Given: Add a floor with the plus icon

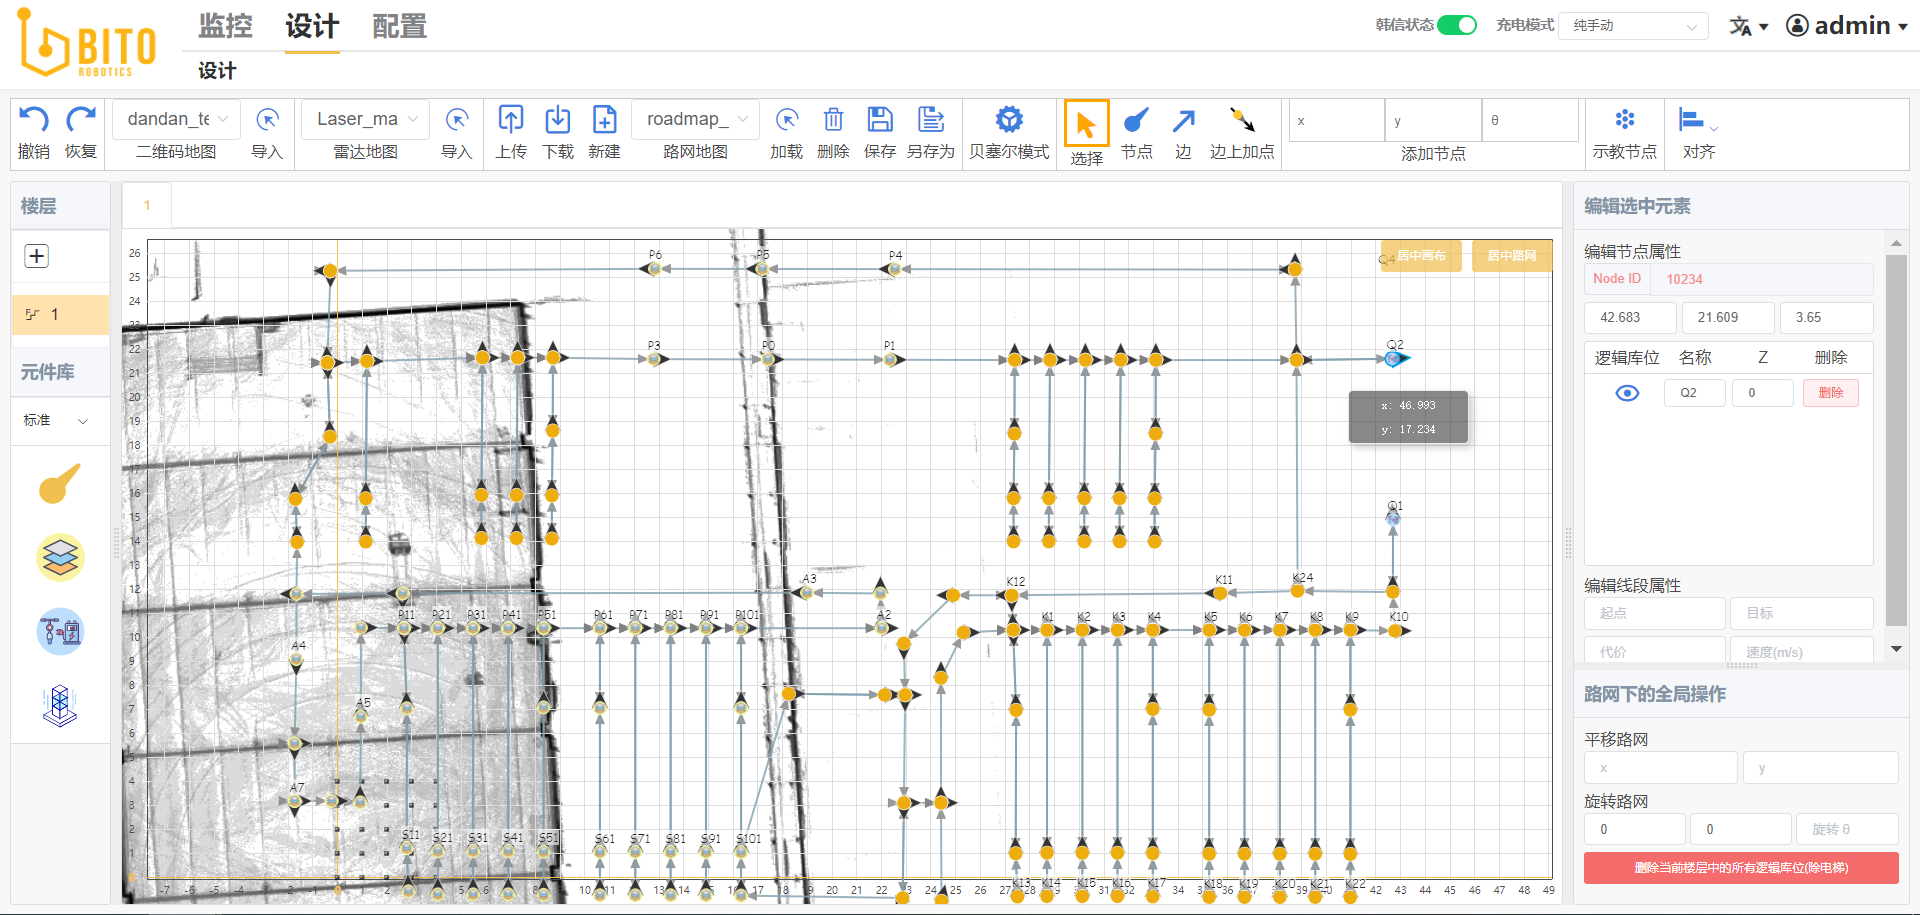Looking at the screenshot, I should tap(37, 256).
